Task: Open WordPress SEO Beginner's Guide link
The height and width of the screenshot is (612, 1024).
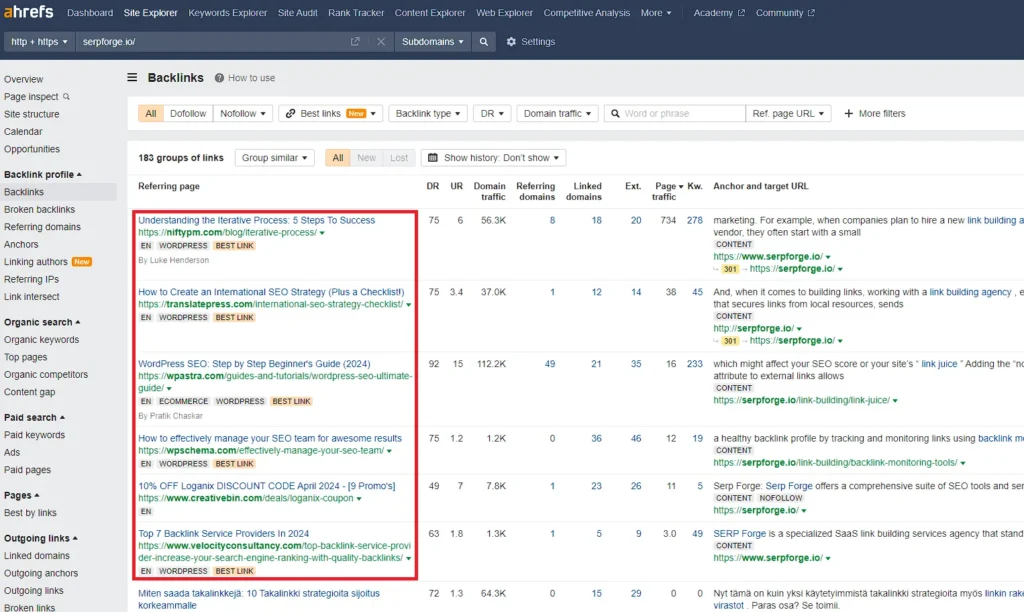Action: coord(254,364)
